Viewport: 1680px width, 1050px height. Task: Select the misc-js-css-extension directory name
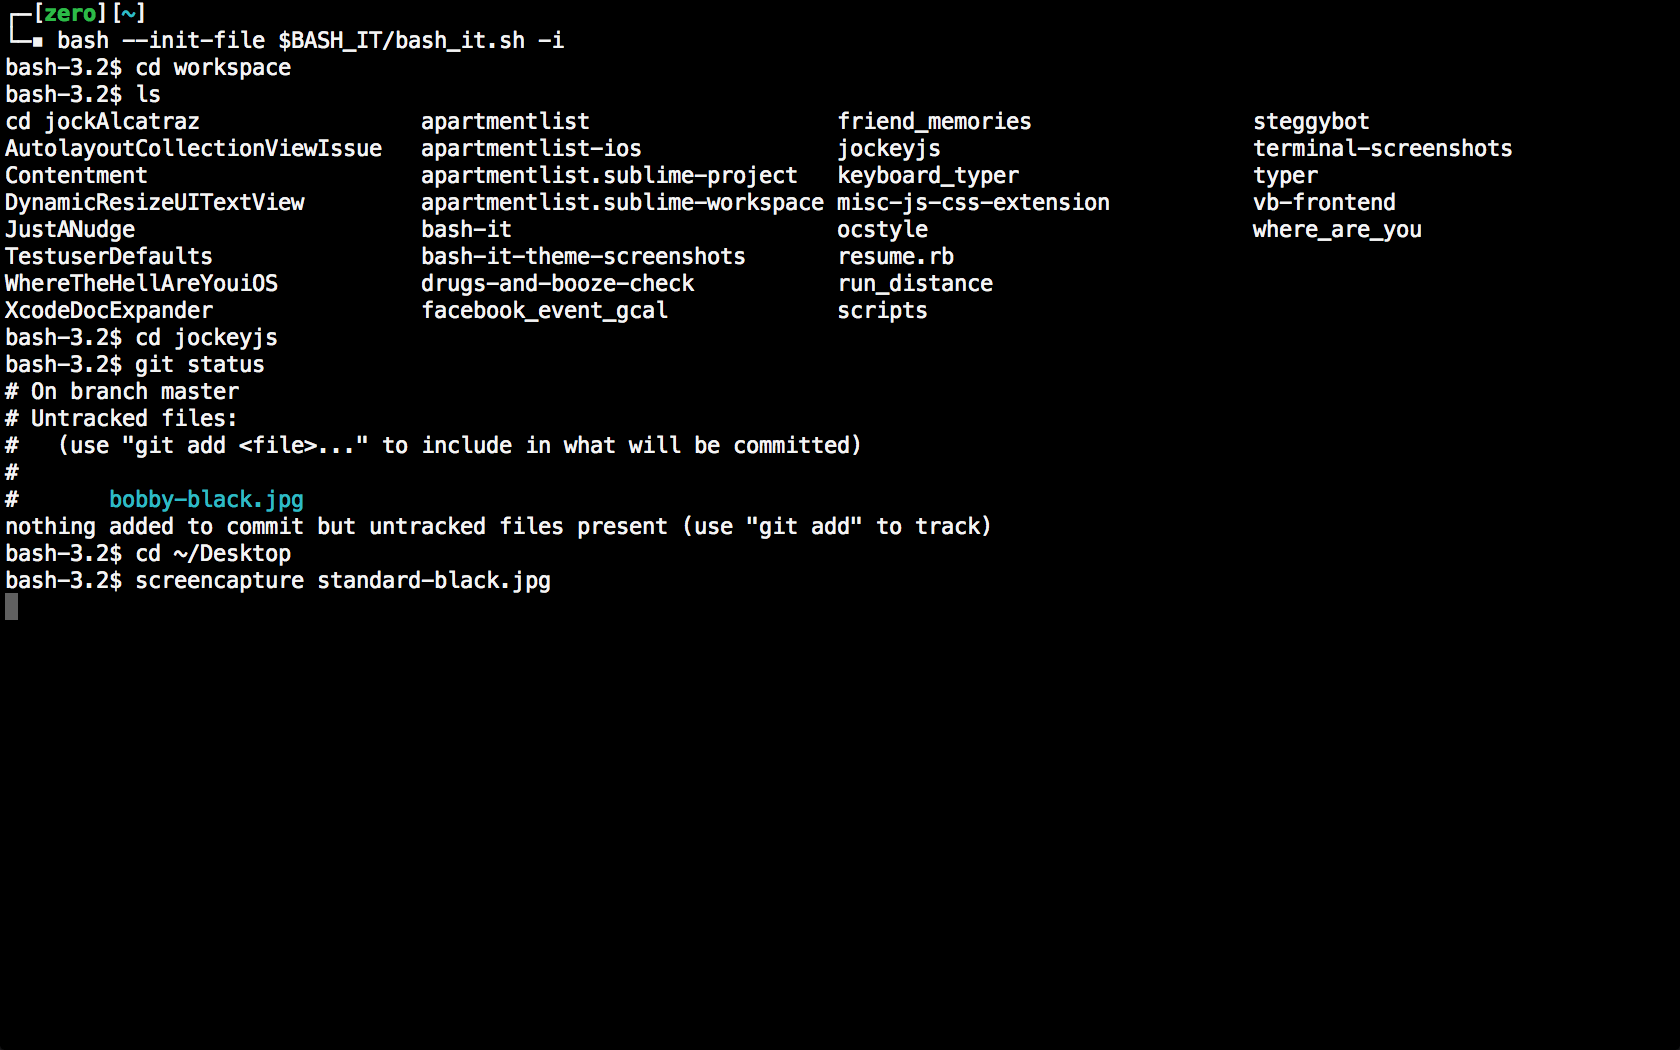973,202
